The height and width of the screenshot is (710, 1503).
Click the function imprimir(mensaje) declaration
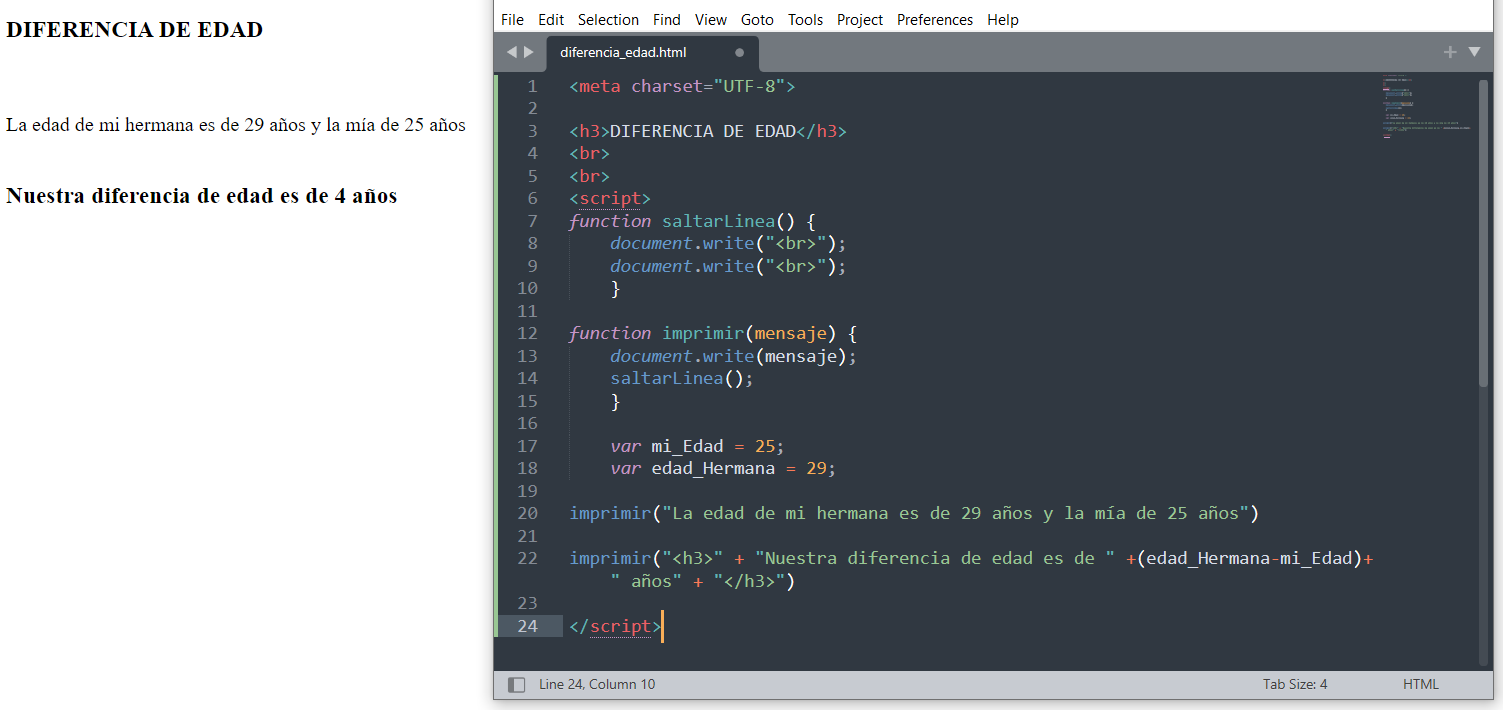(x=713, y=333)
